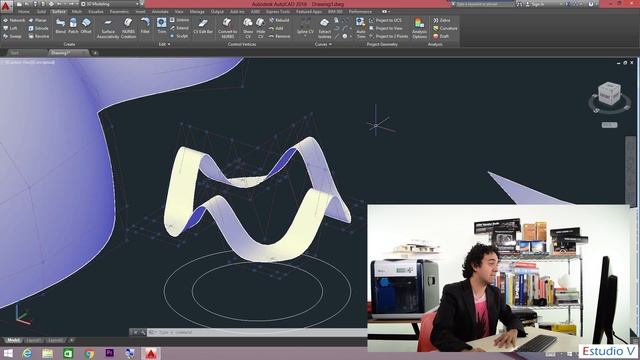Click Show CV
640x360 pixels.
248,28
